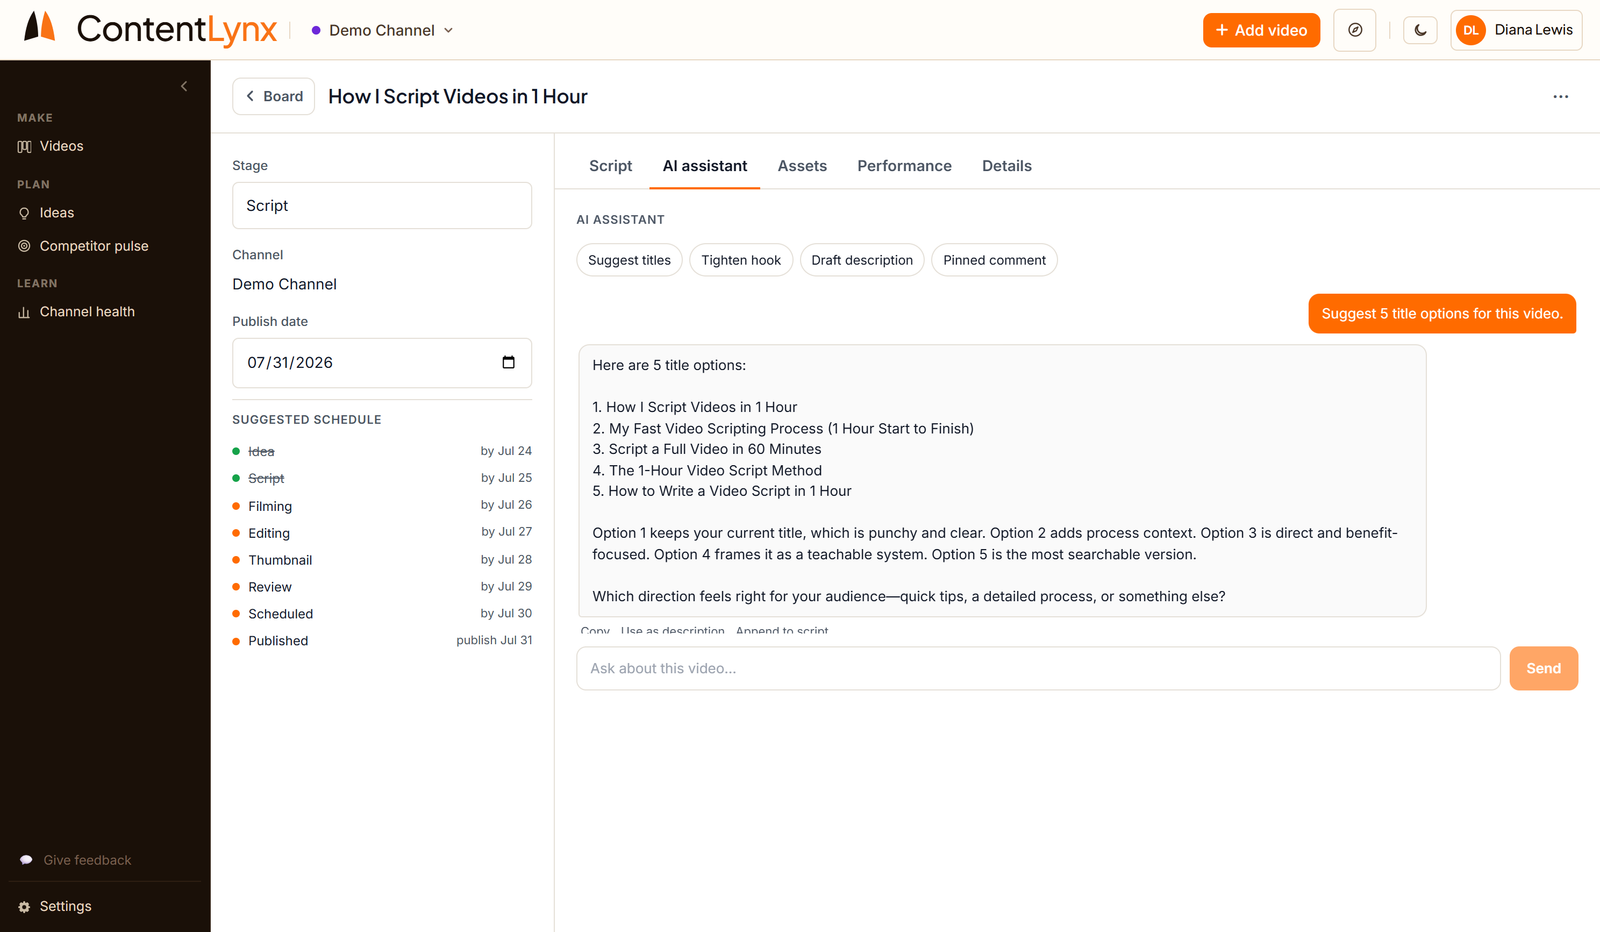Open the Stage dropdown showing Script

(x=382, y=205)
